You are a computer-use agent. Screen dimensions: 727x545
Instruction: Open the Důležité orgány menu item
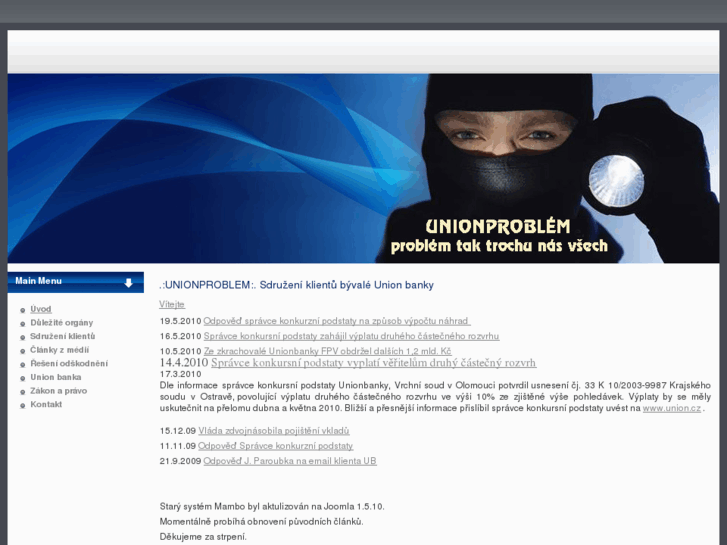(62, 322)
